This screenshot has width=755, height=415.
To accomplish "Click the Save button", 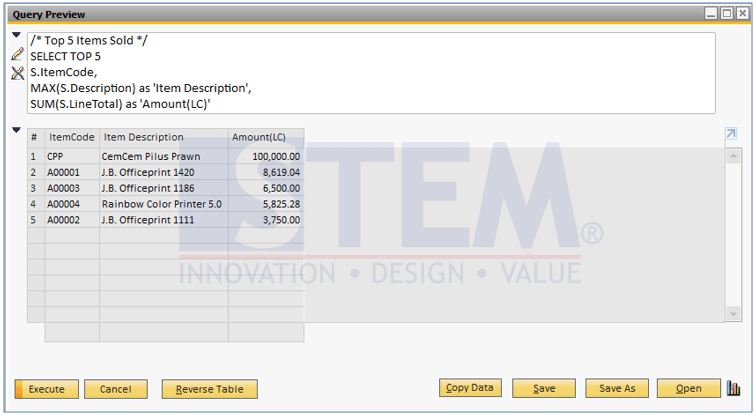I will tap(544, 388).
